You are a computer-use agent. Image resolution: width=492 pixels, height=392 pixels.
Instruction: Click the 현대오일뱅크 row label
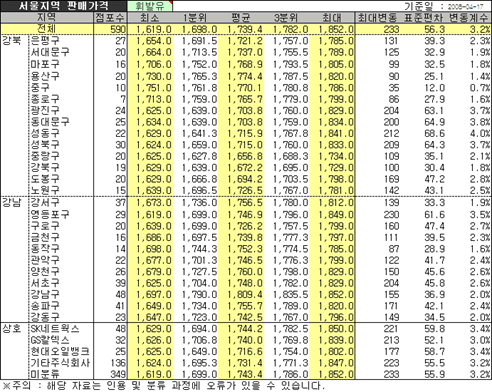[x=60, y=351]
